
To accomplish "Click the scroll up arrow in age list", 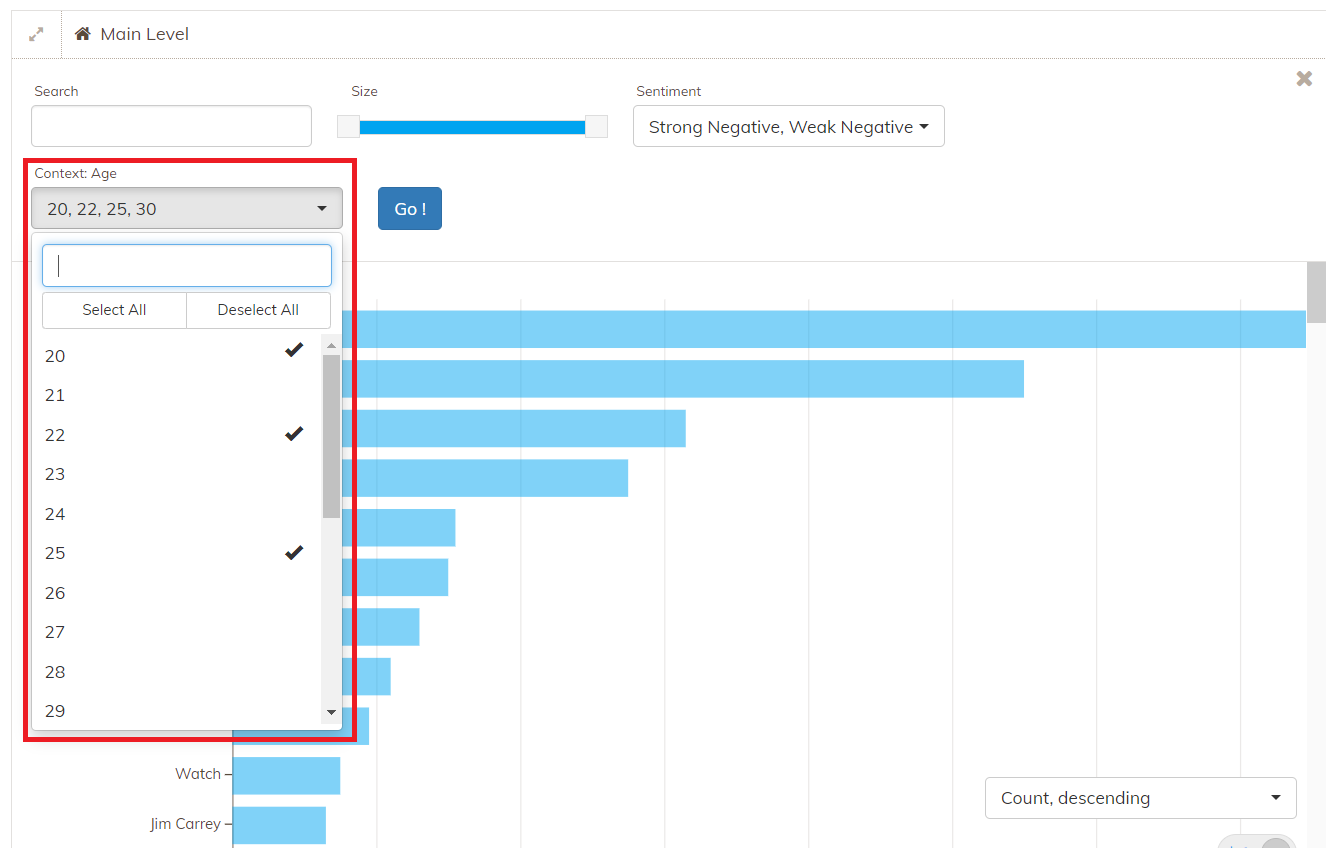I will 331,345.
